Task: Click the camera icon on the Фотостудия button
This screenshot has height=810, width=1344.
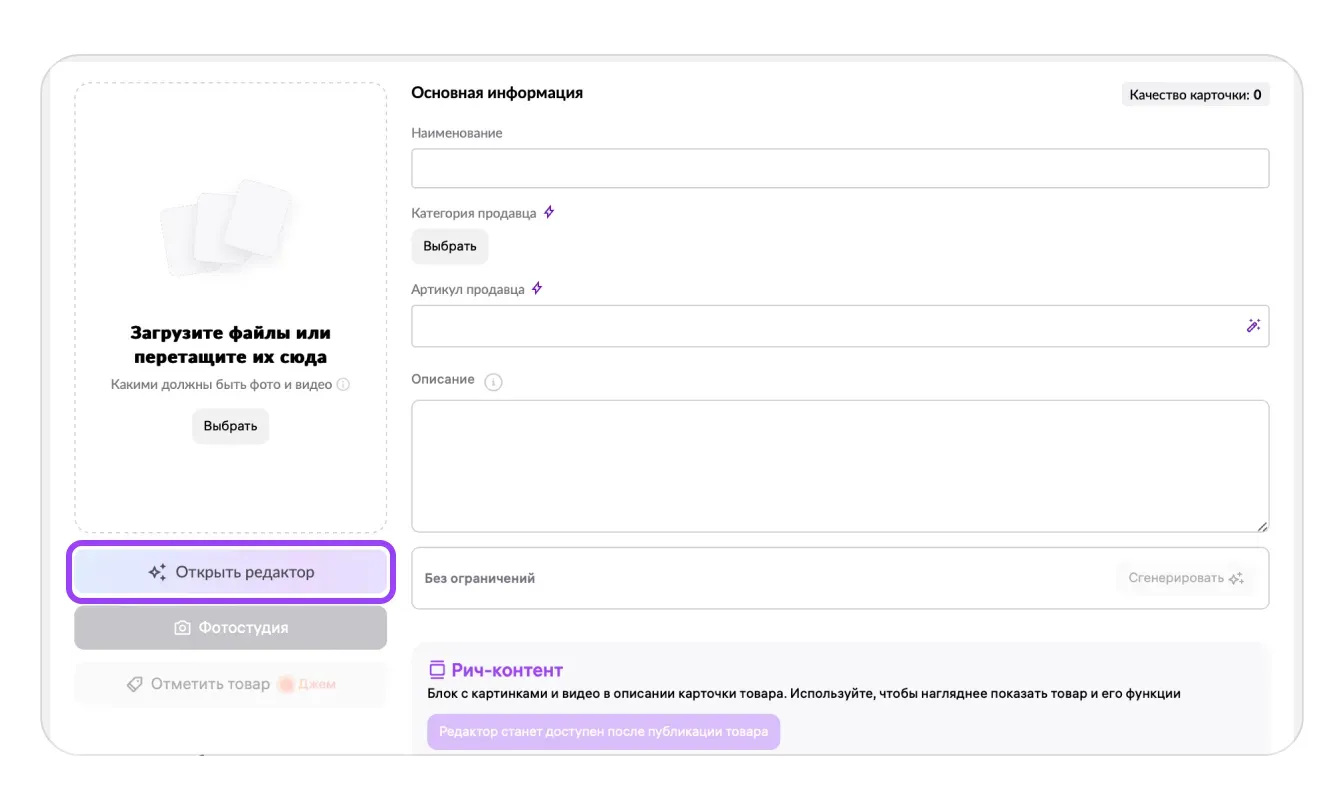Action: coord(182,628)
